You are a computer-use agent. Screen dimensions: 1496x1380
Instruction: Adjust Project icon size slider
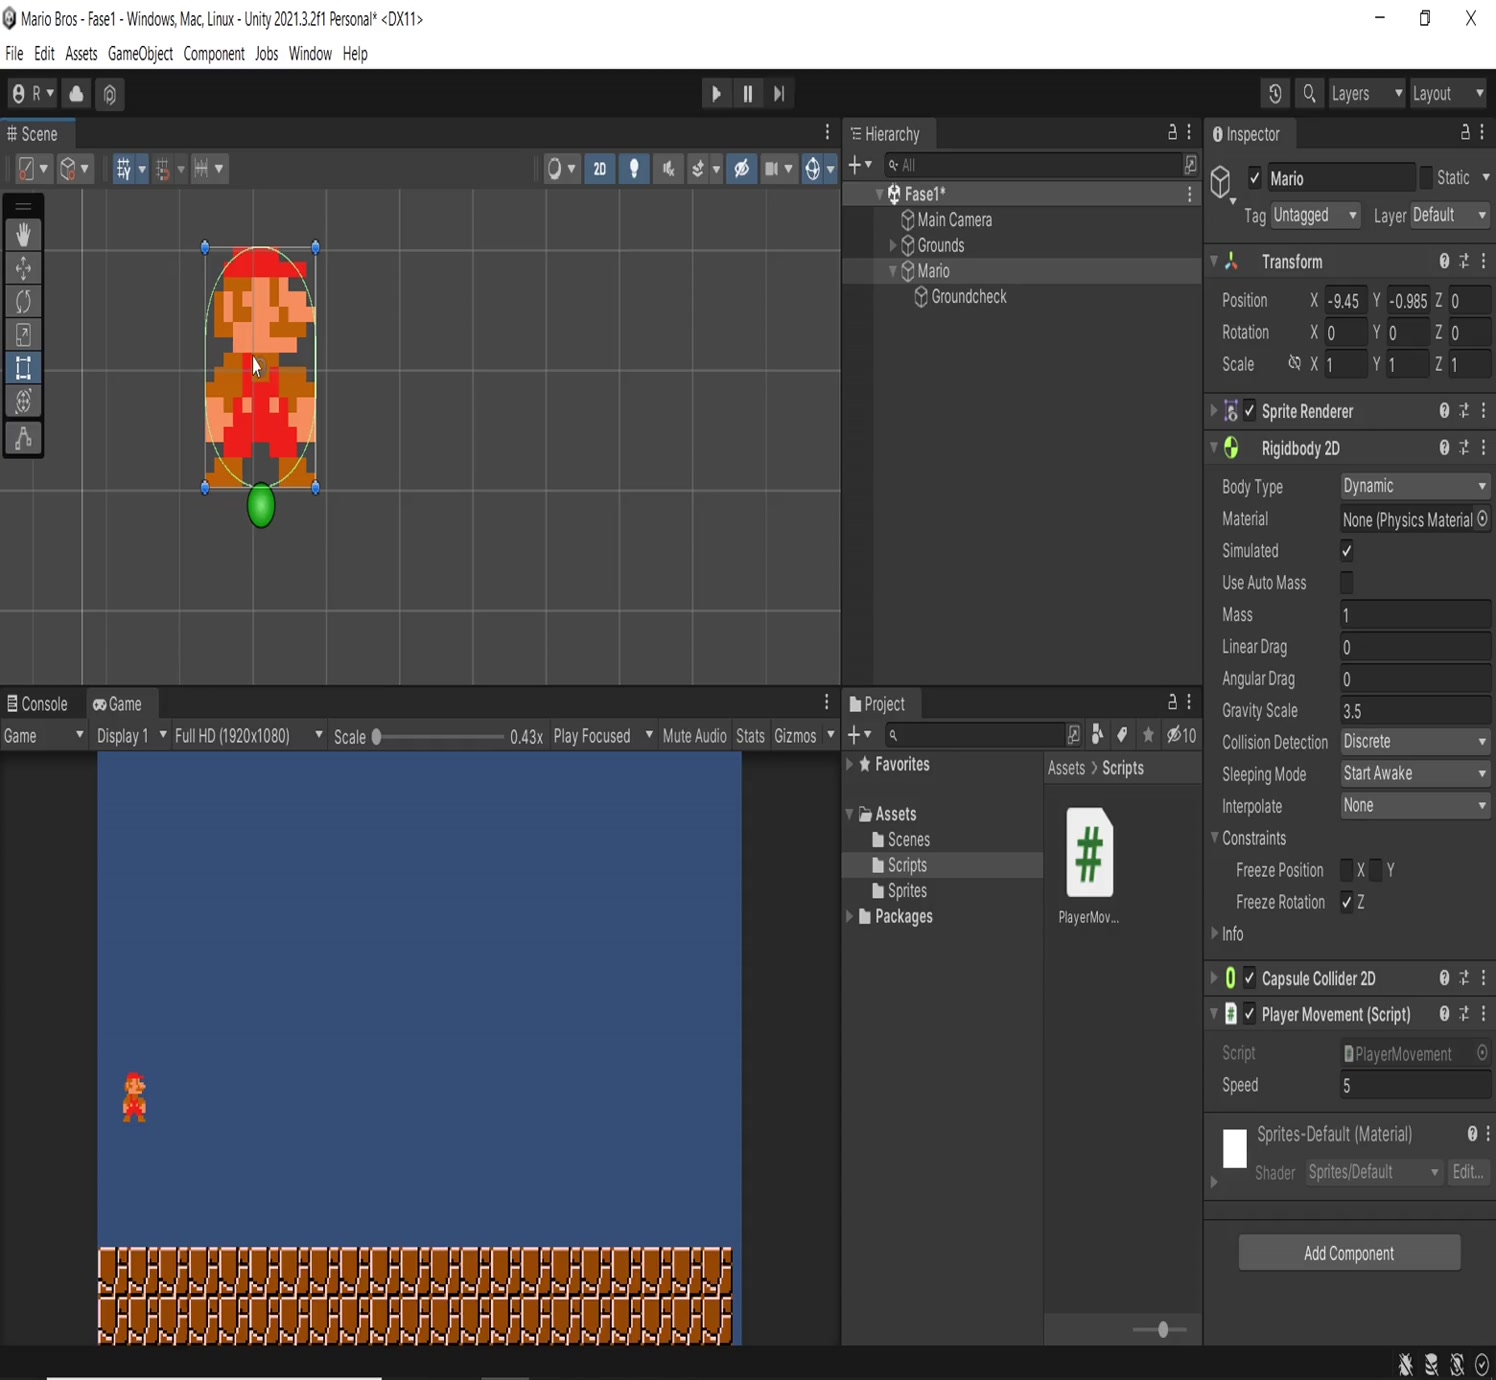coord(1160,1329)
